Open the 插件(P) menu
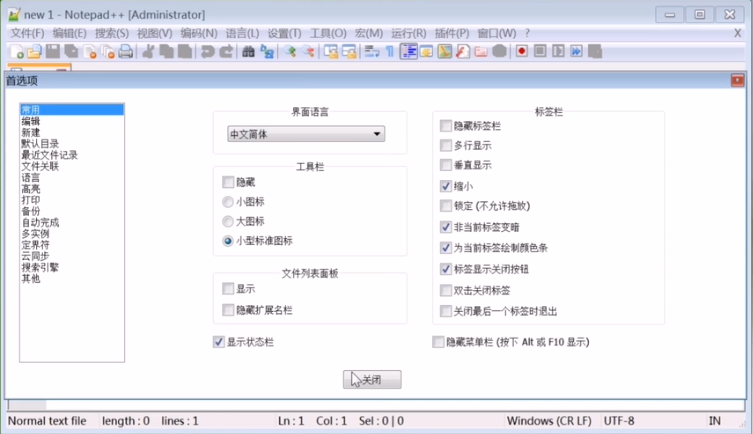This screenshot has height=434, width=753. coord(452,33)
